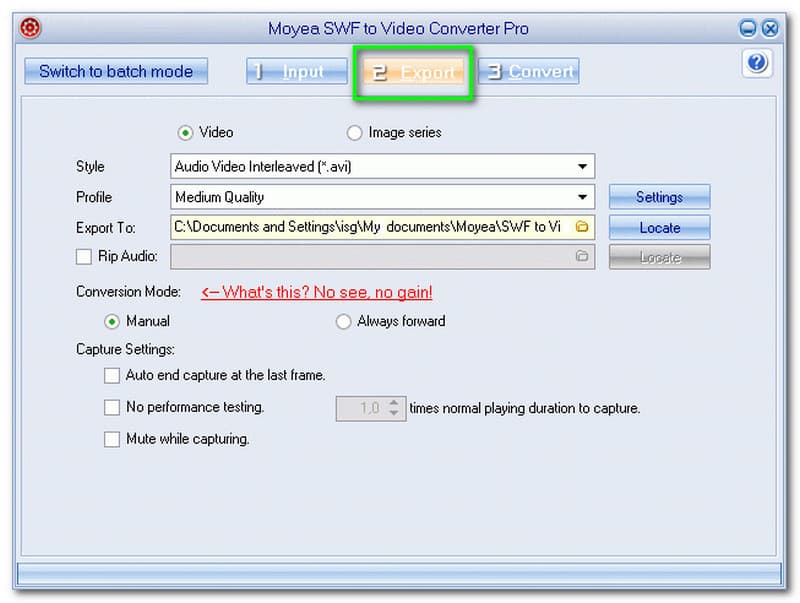Viewport: 800px width, 603px height.
Task: Open the What's this conversion mode link
Action: 317,292
